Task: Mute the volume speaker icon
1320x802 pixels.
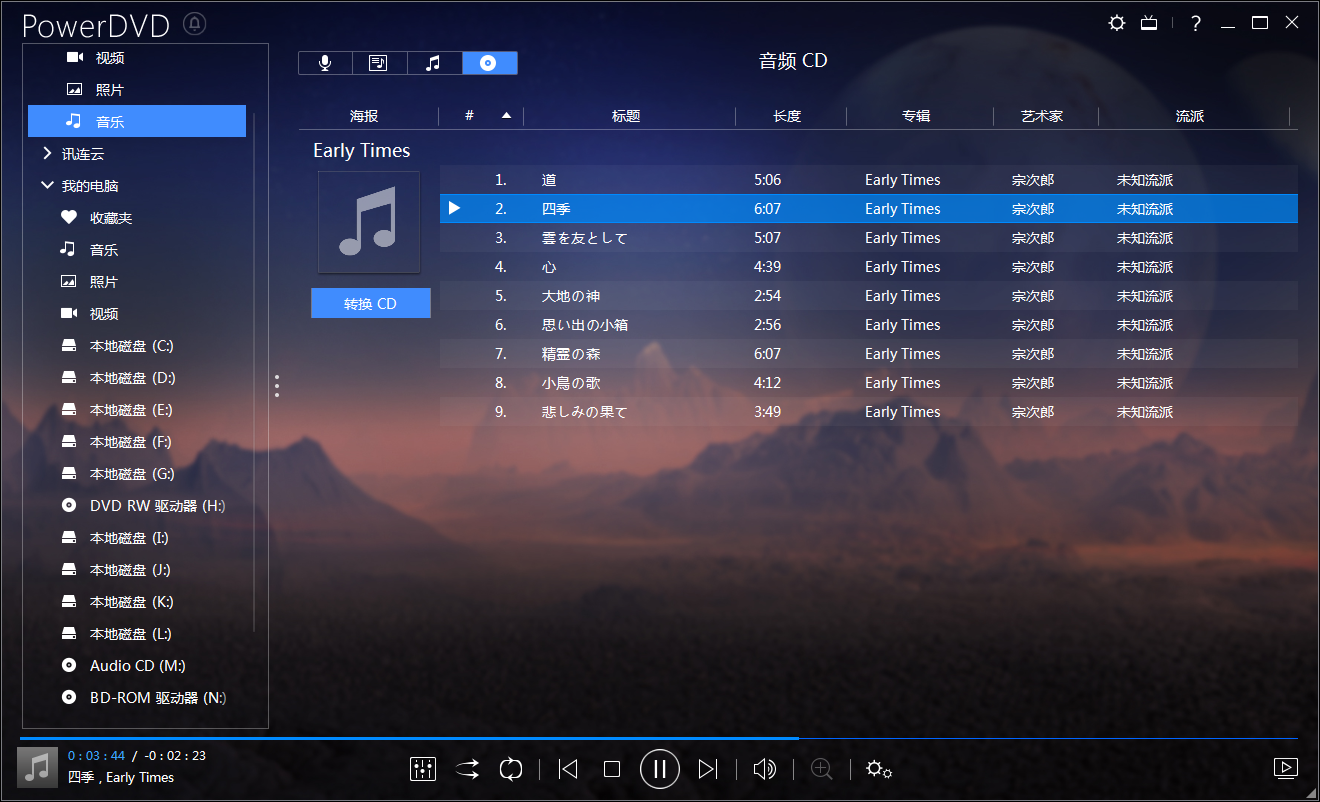Action: pyautogui.click(x=765, y=769)
